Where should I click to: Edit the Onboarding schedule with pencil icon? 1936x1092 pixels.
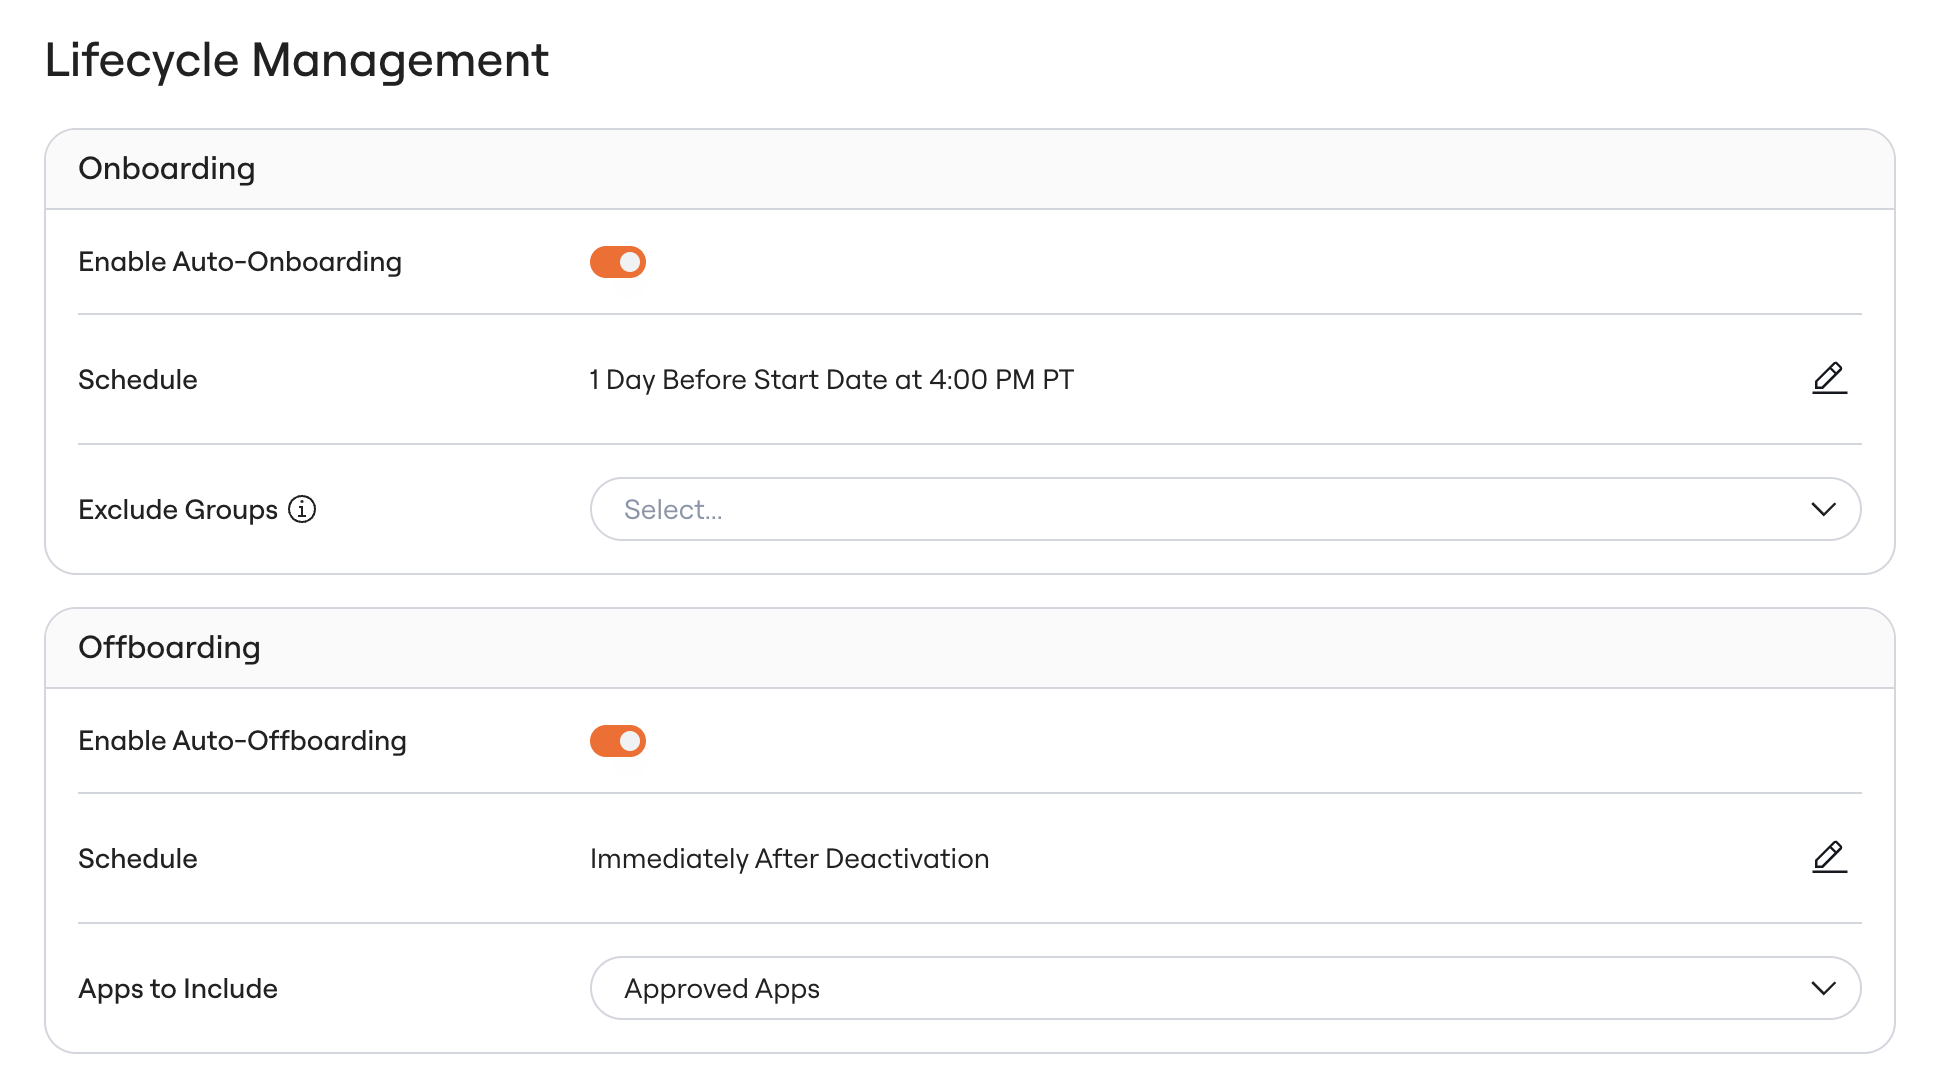click(1829, 378)
